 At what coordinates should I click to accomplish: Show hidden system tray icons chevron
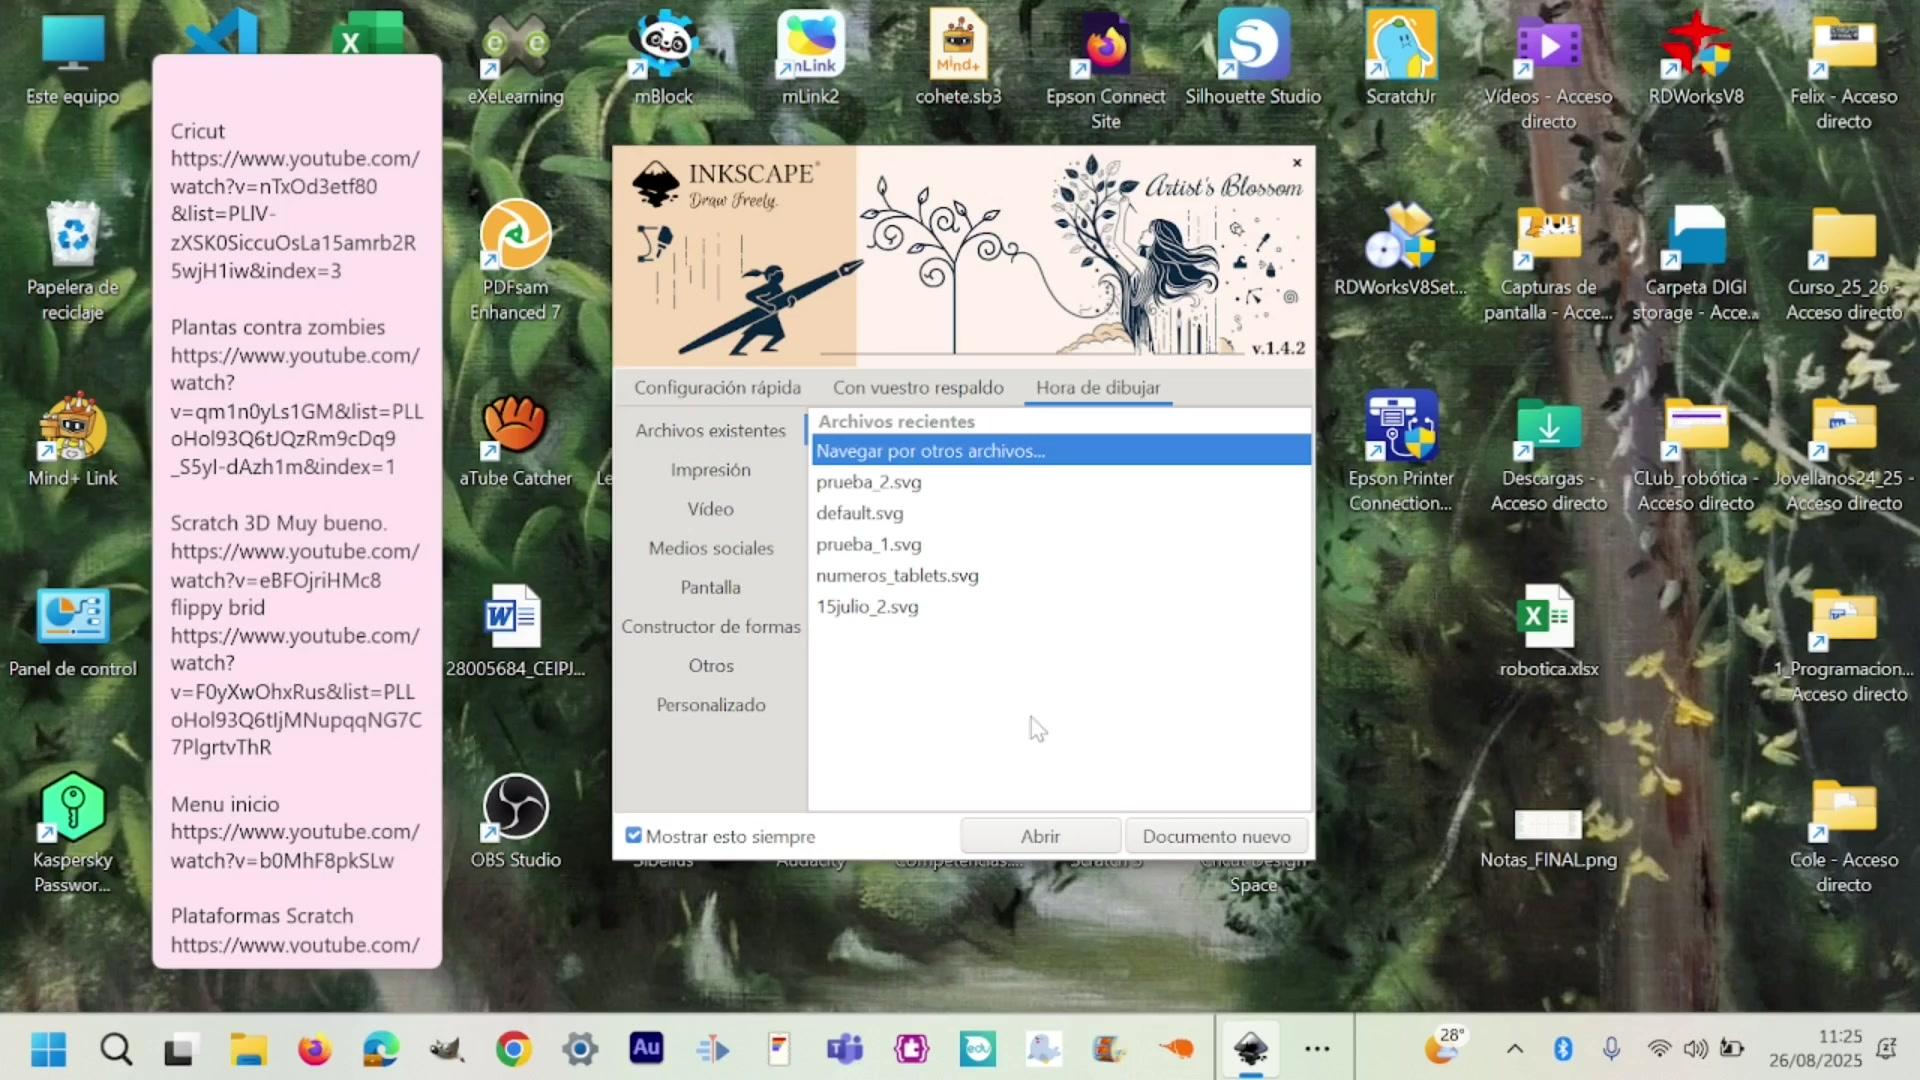tap(1515, 1049)
